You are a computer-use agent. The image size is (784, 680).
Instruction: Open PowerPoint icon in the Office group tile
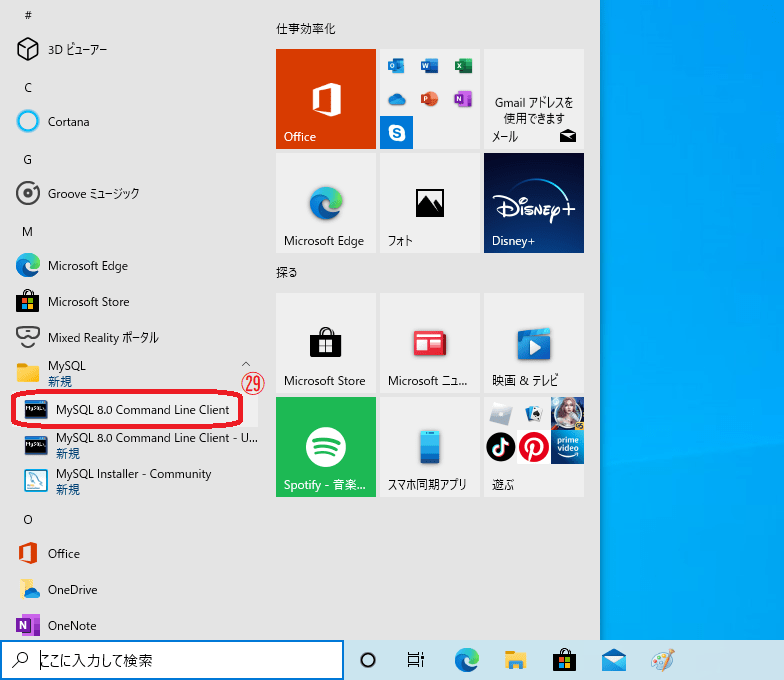pos(430,98)
